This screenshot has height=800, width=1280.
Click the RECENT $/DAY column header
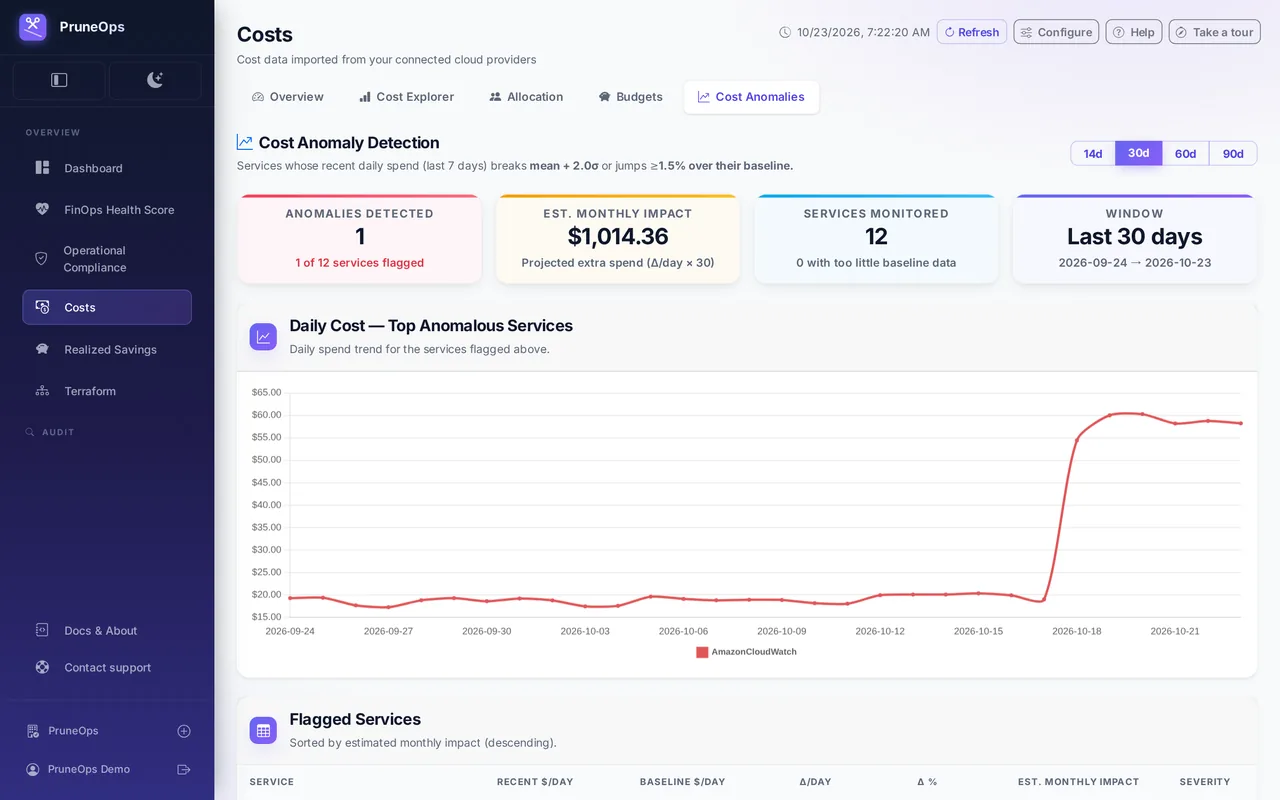537,782
